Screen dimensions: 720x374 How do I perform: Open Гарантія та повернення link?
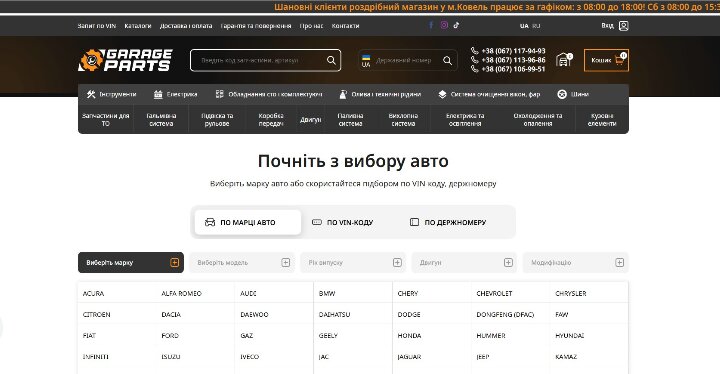256,26
